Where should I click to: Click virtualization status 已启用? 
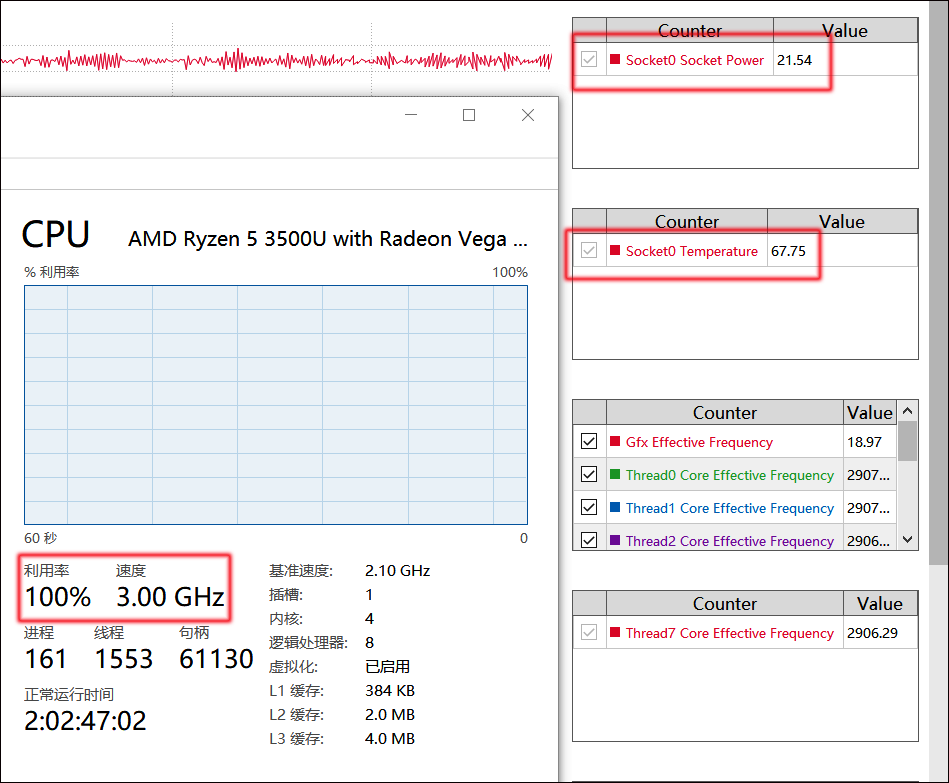click(x=387, y=666)
